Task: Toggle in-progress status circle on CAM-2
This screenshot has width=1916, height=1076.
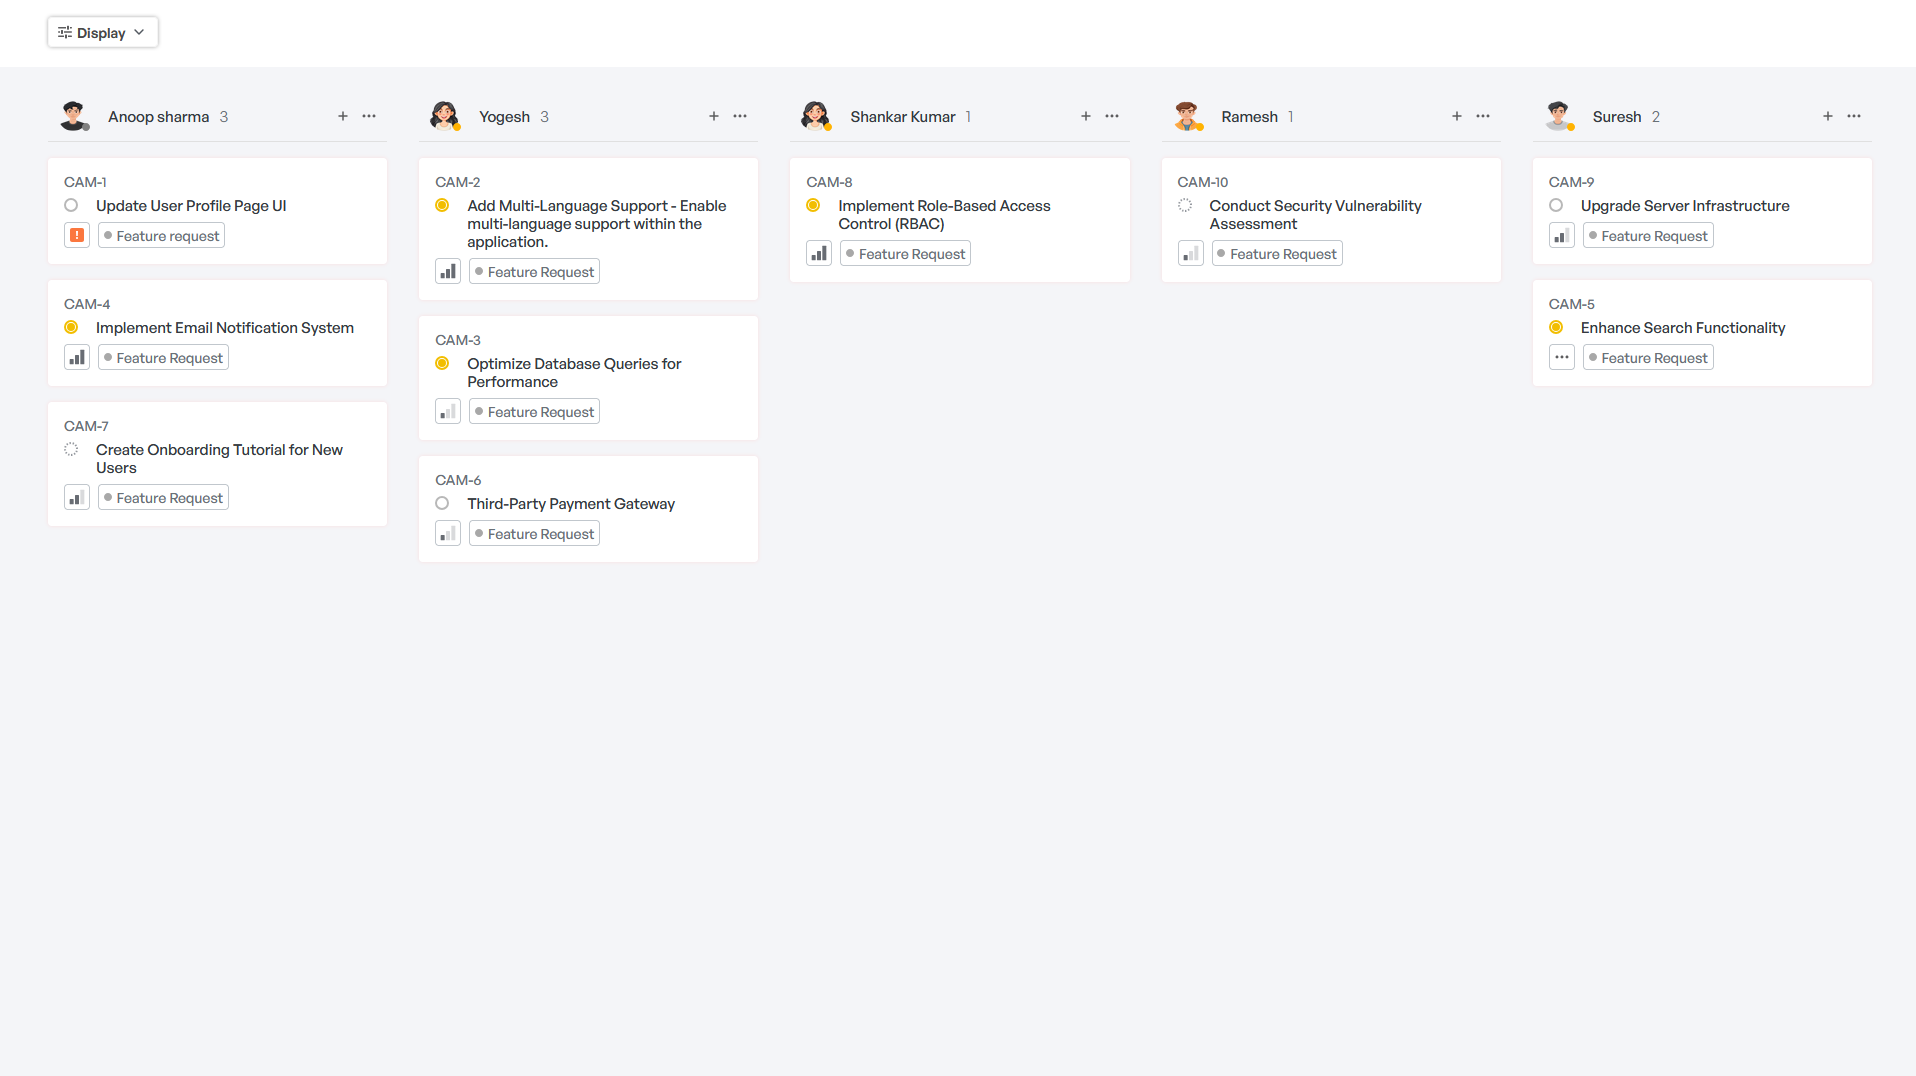Action: pos(442,205)
